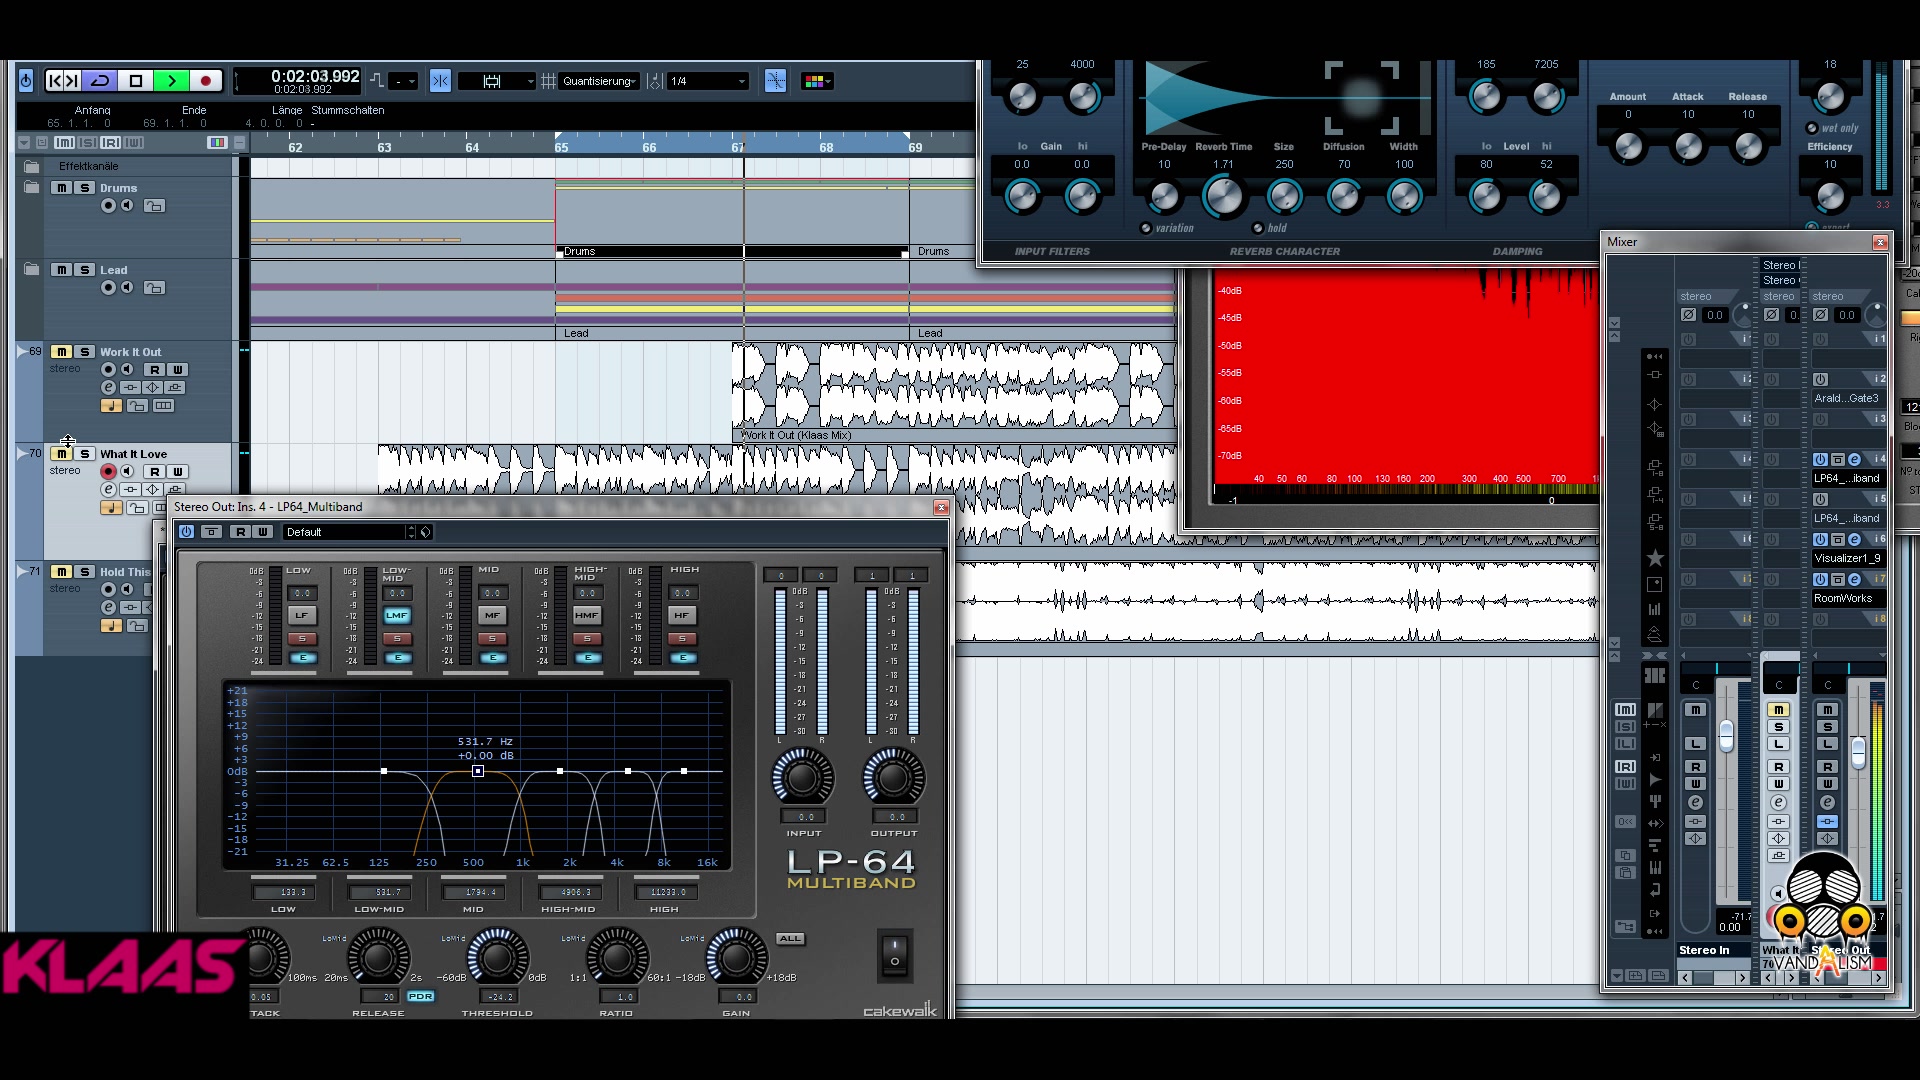
Task: Open the Quantisierung type dropdown
Action: coord(599,81)
